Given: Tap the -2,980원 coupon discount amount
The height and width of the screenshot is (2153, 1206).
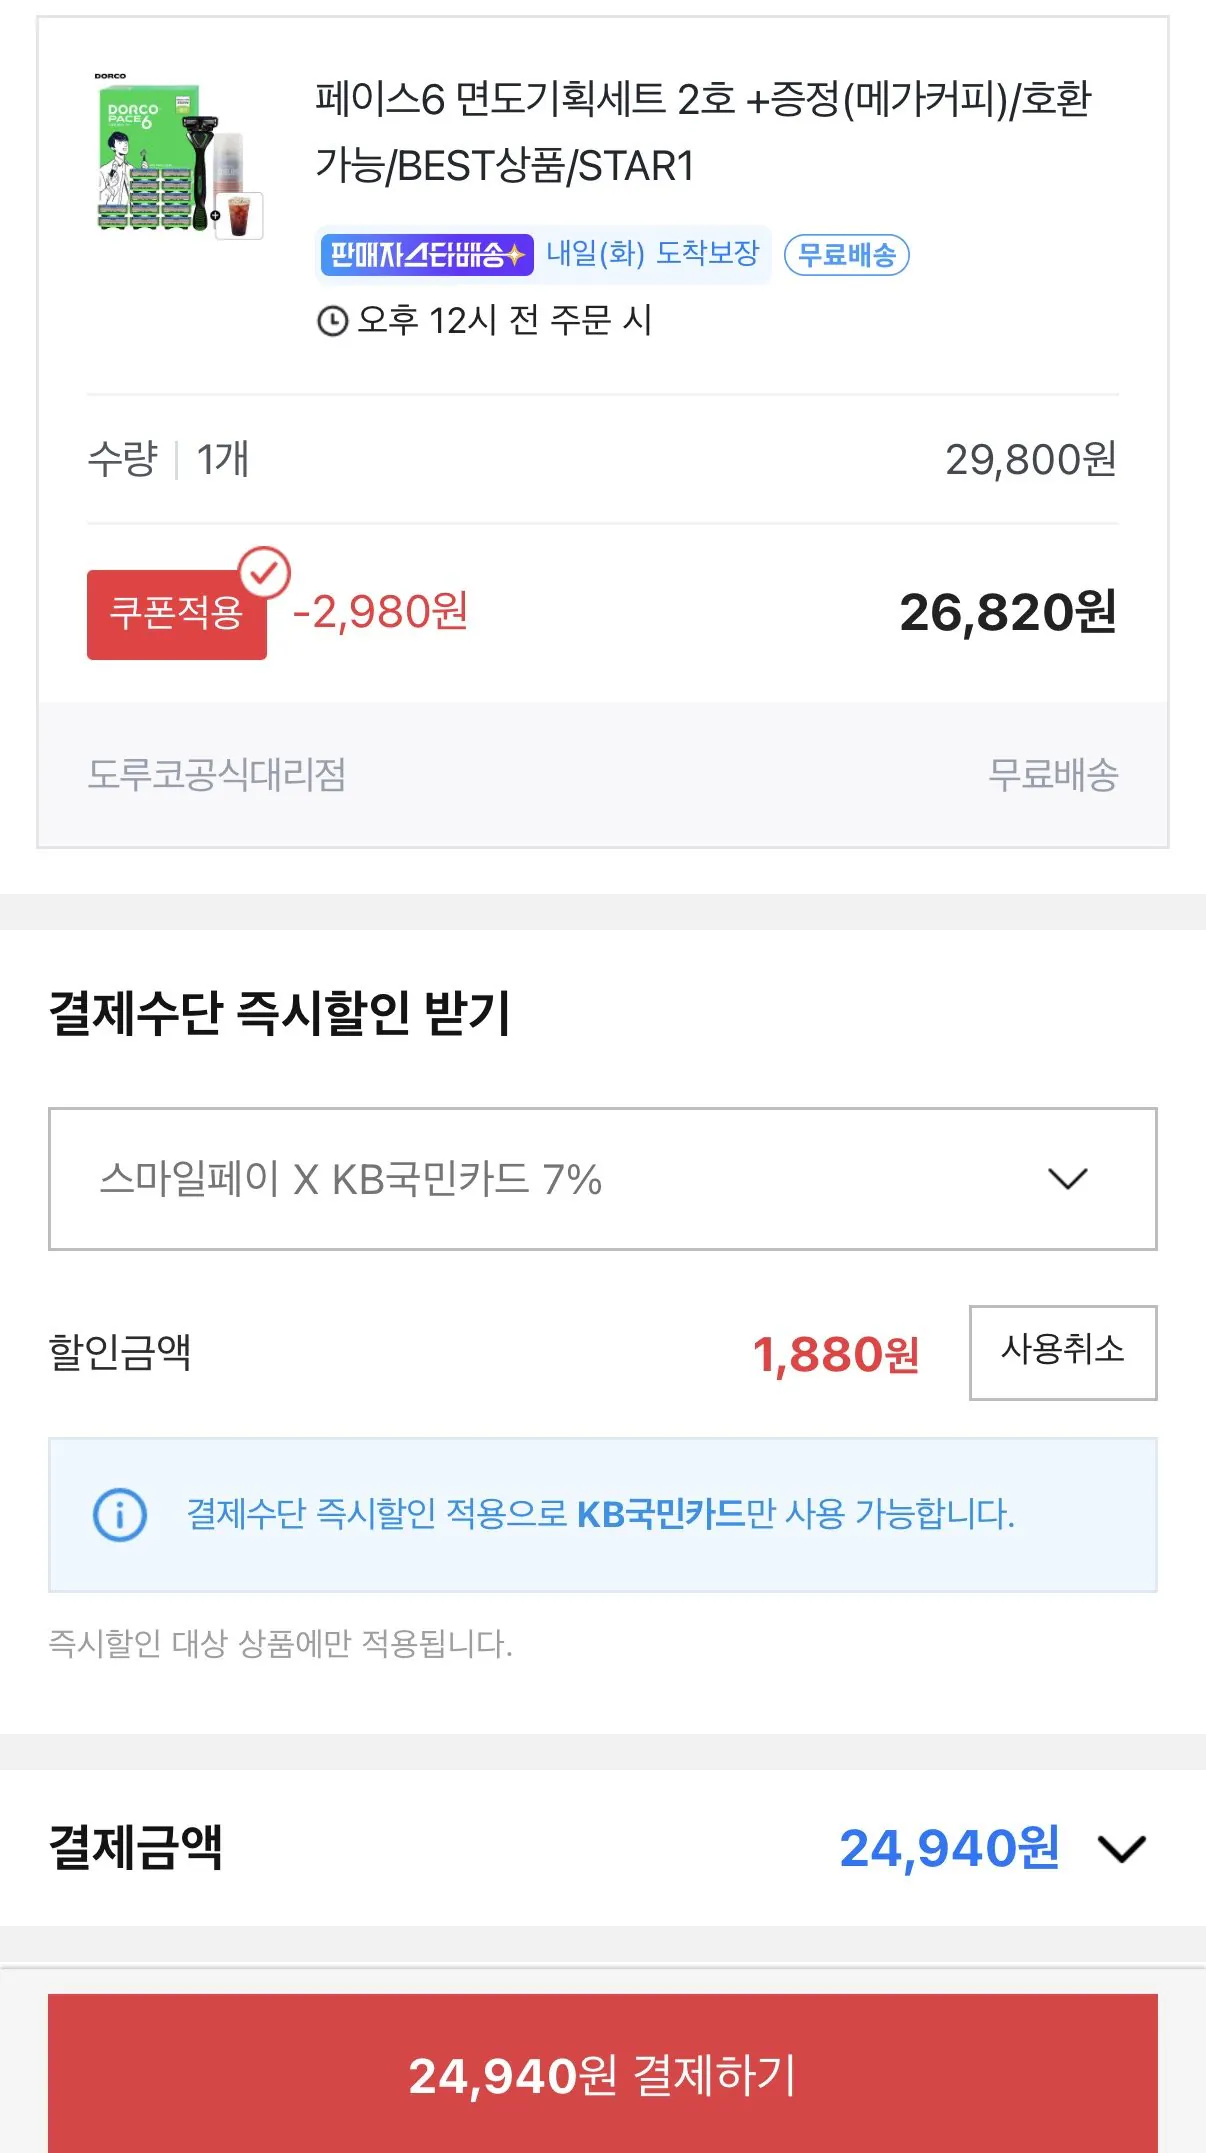Looking at the screenshot, I should [x=380, y=612].
